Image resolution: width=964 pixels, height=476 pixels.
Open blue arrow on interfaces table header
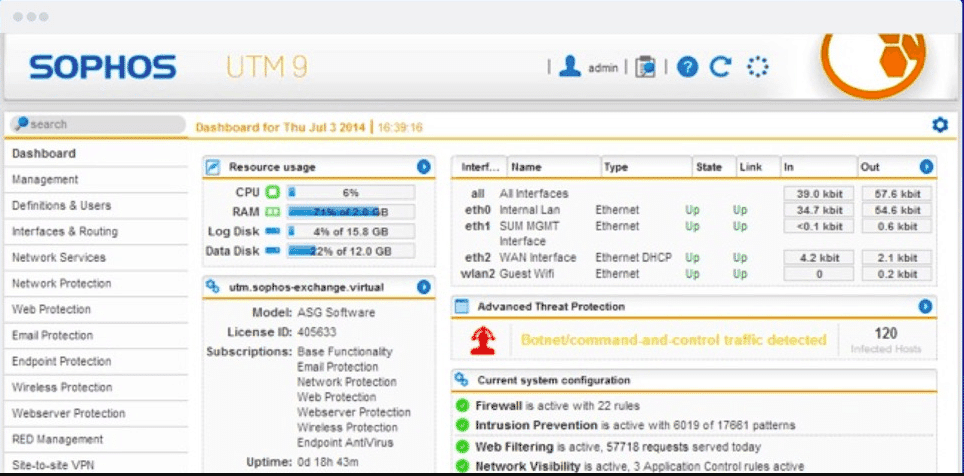926,167
